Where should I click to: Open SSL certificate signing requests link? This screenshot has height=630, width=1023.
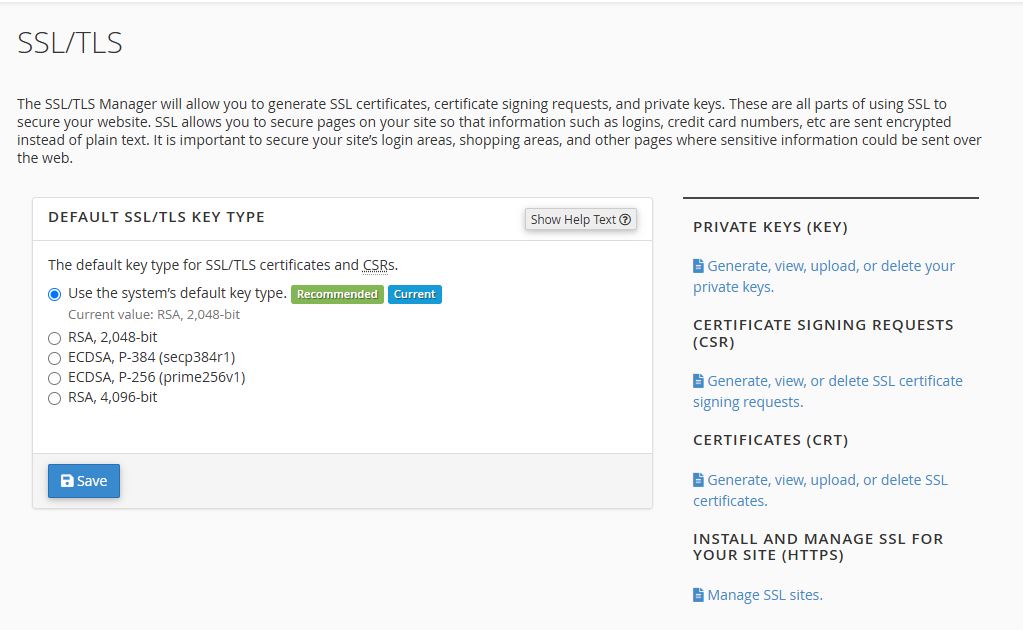click(834, 381)
